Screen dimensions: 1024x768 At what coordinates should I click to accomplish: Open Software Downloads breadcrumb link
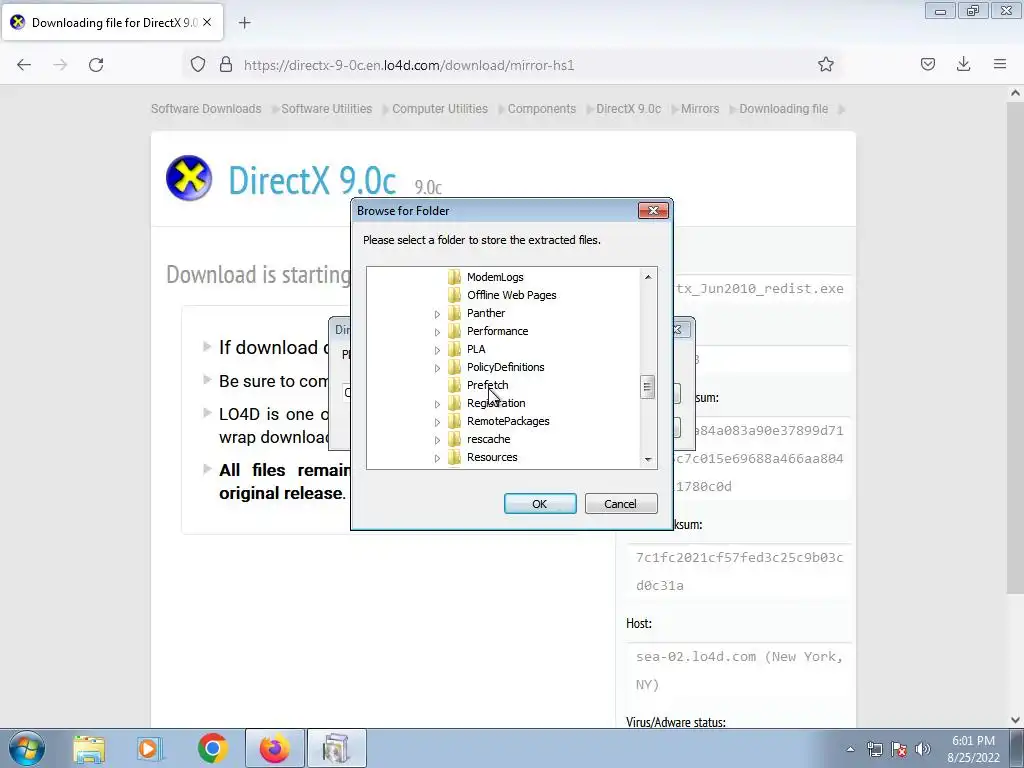(x=206, y=109)
